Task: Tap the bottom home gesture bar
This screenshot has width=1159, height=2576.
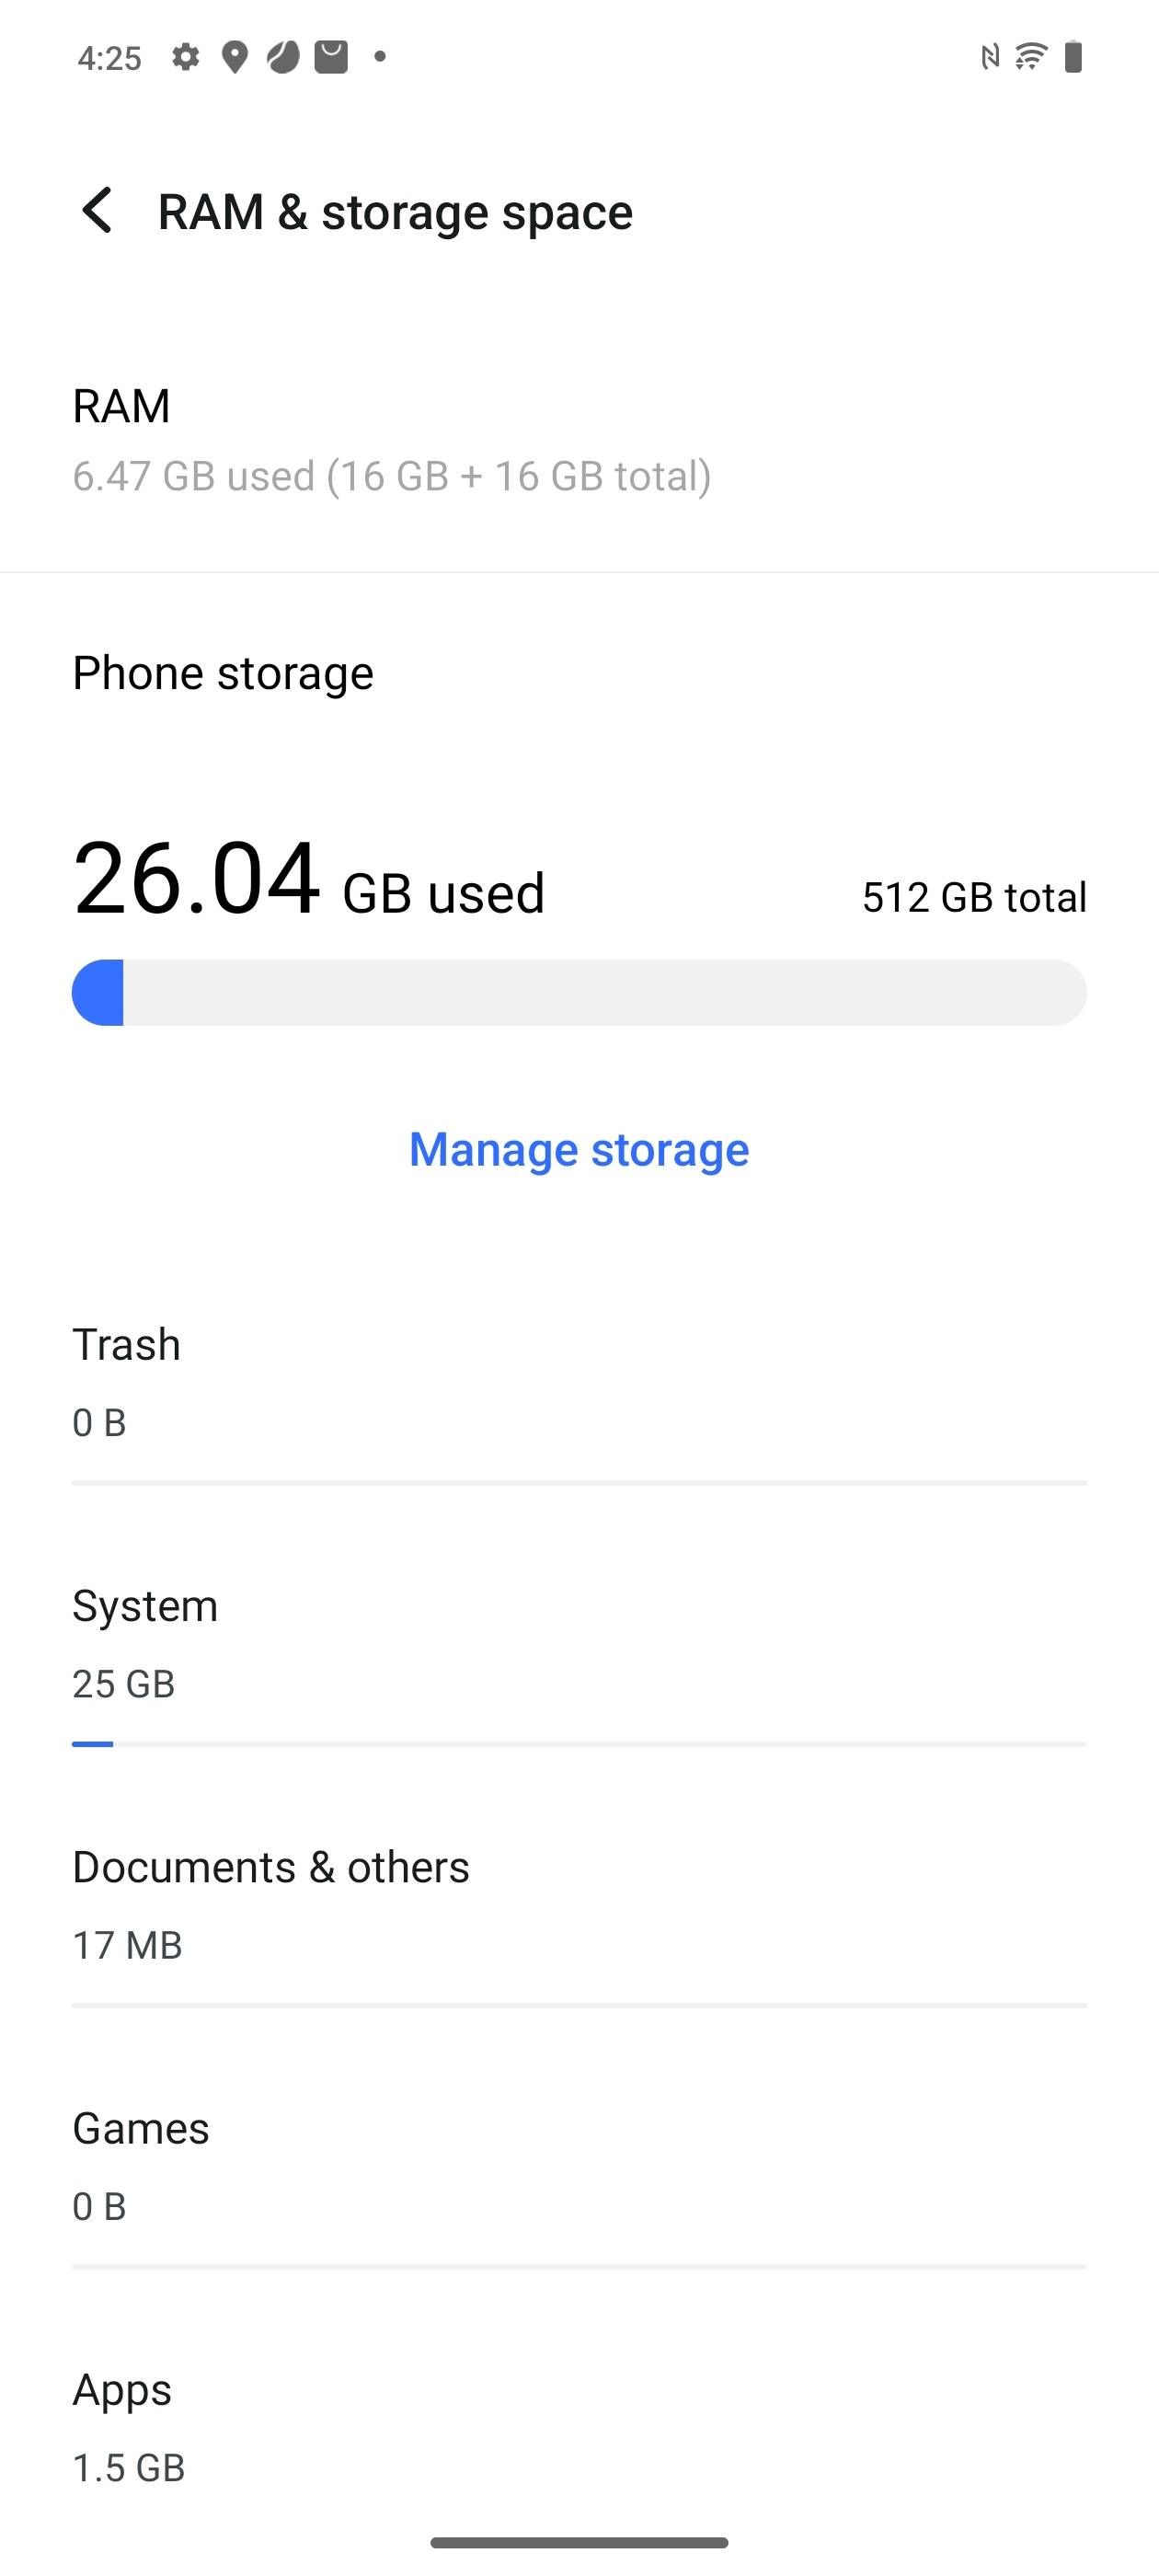Action: click(x=579, y=2542)
